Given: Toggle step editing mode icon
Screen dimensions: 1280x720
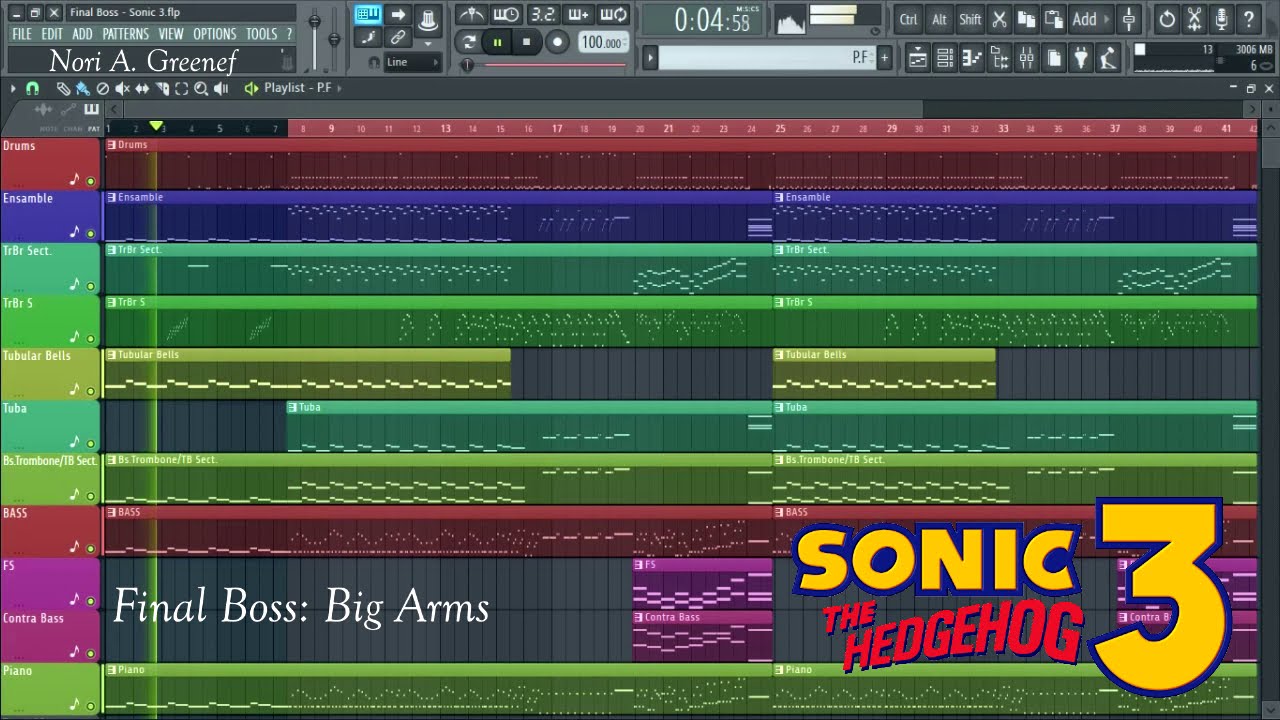Looking at the screenshot, I should 369,38.
